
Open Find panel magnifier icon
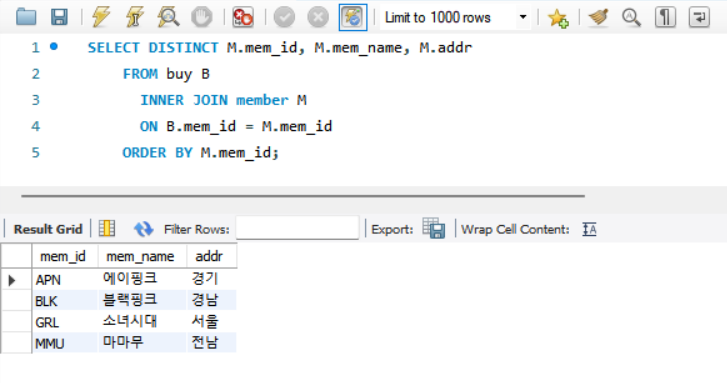coord(631,18)
